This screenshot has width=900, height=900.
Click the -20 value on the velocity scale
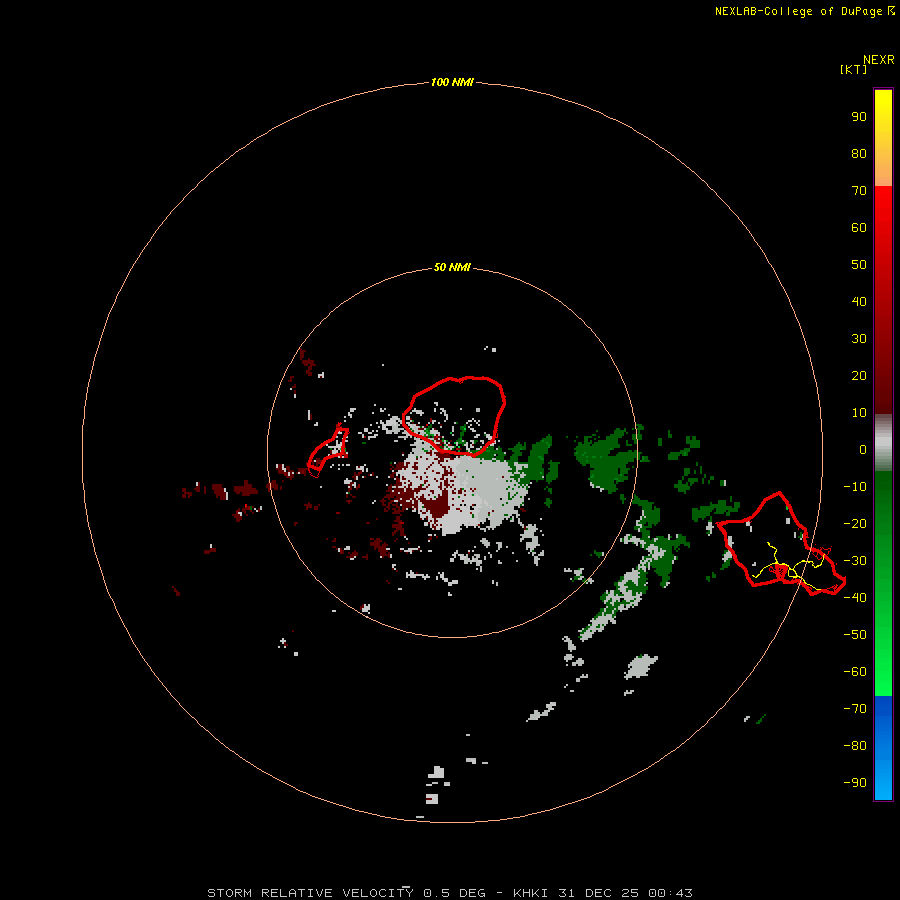(855, 523)
